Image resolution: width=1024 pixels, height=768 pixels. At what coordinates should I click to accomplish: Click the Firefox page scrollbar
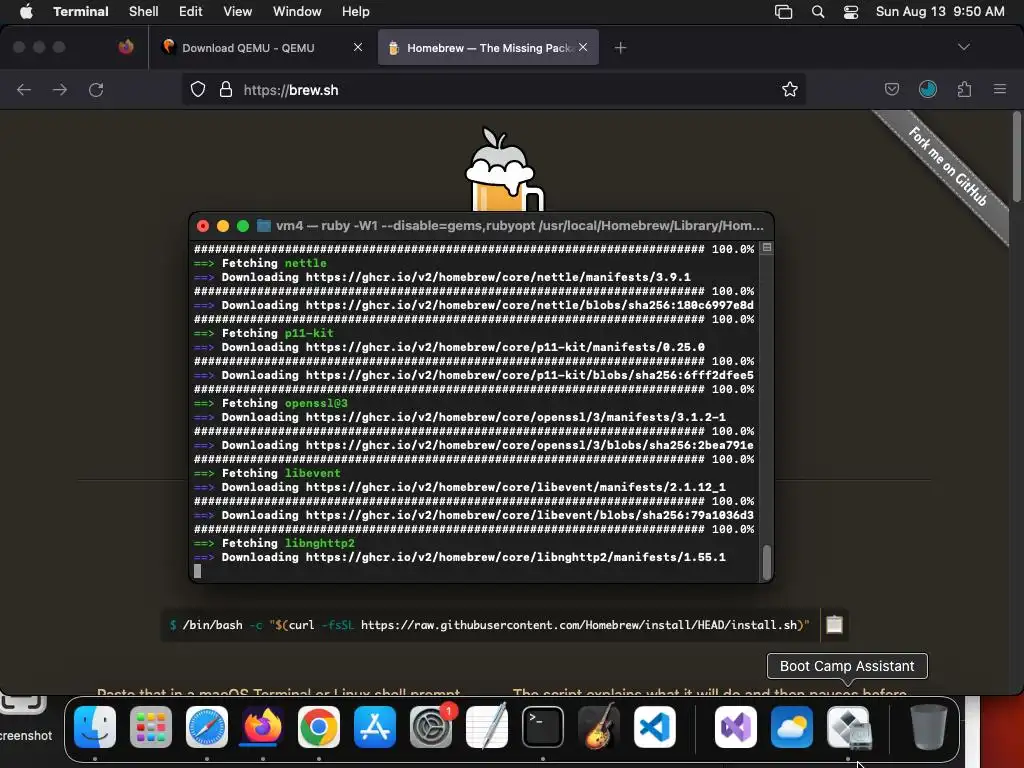1016,157
